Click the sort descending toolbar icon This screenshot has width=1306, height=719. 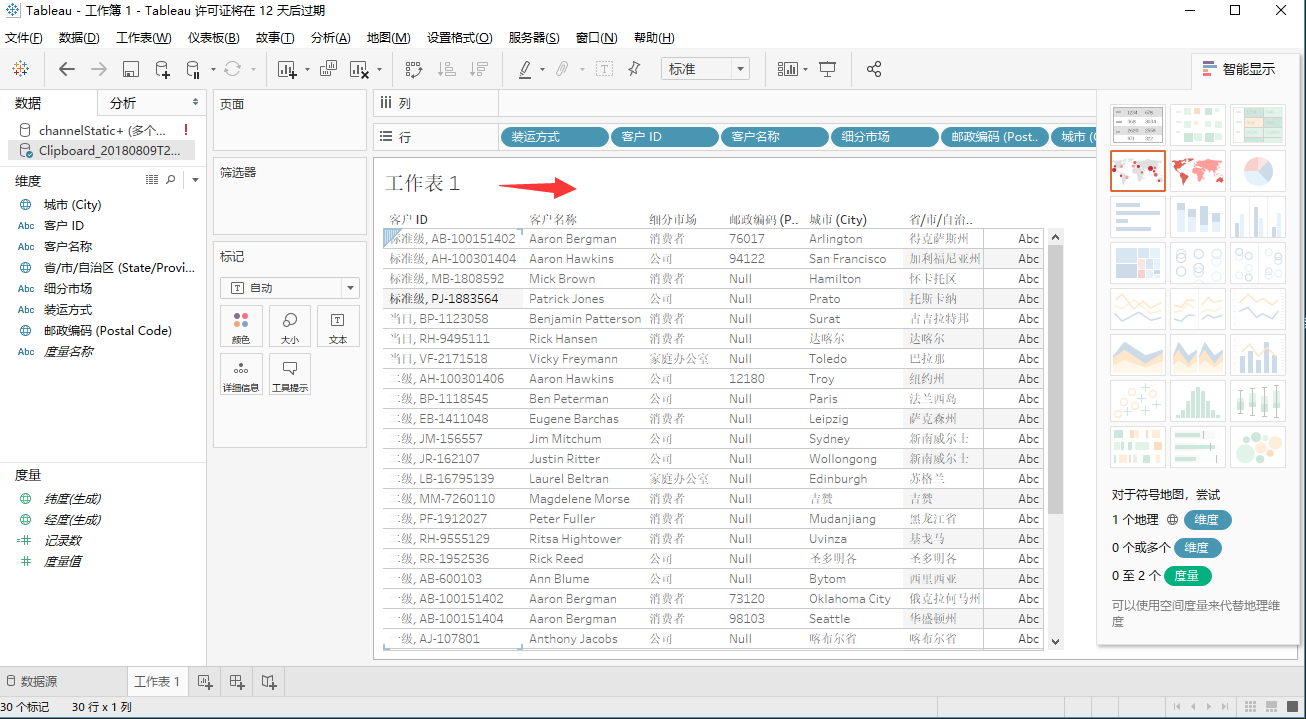[x=479, y=69]
